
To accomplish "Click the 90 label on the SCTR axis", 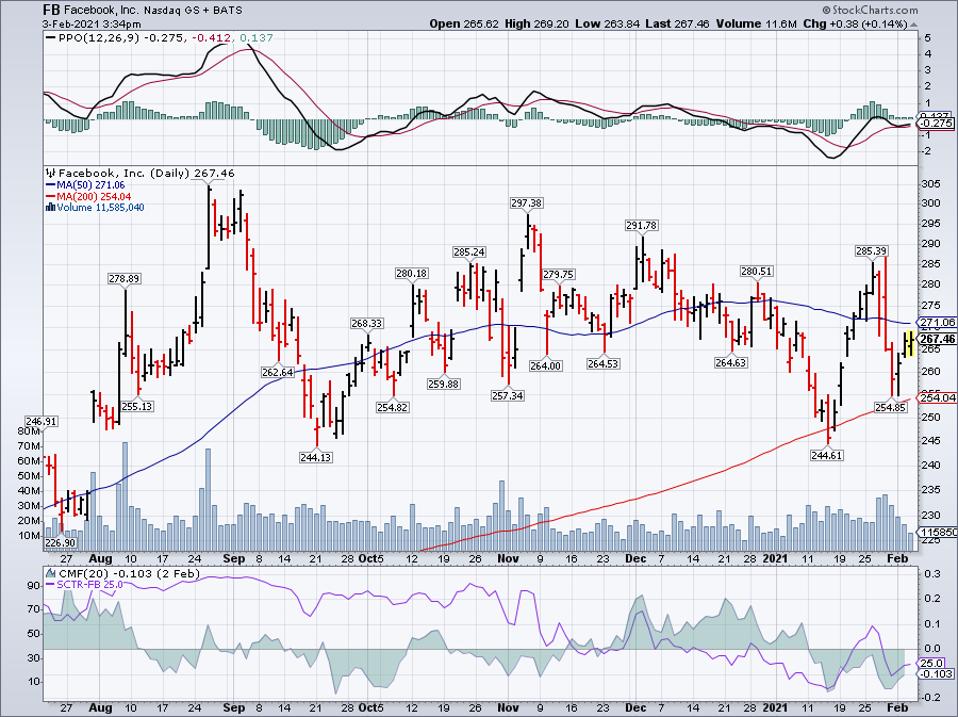I will tap(34, 586).
